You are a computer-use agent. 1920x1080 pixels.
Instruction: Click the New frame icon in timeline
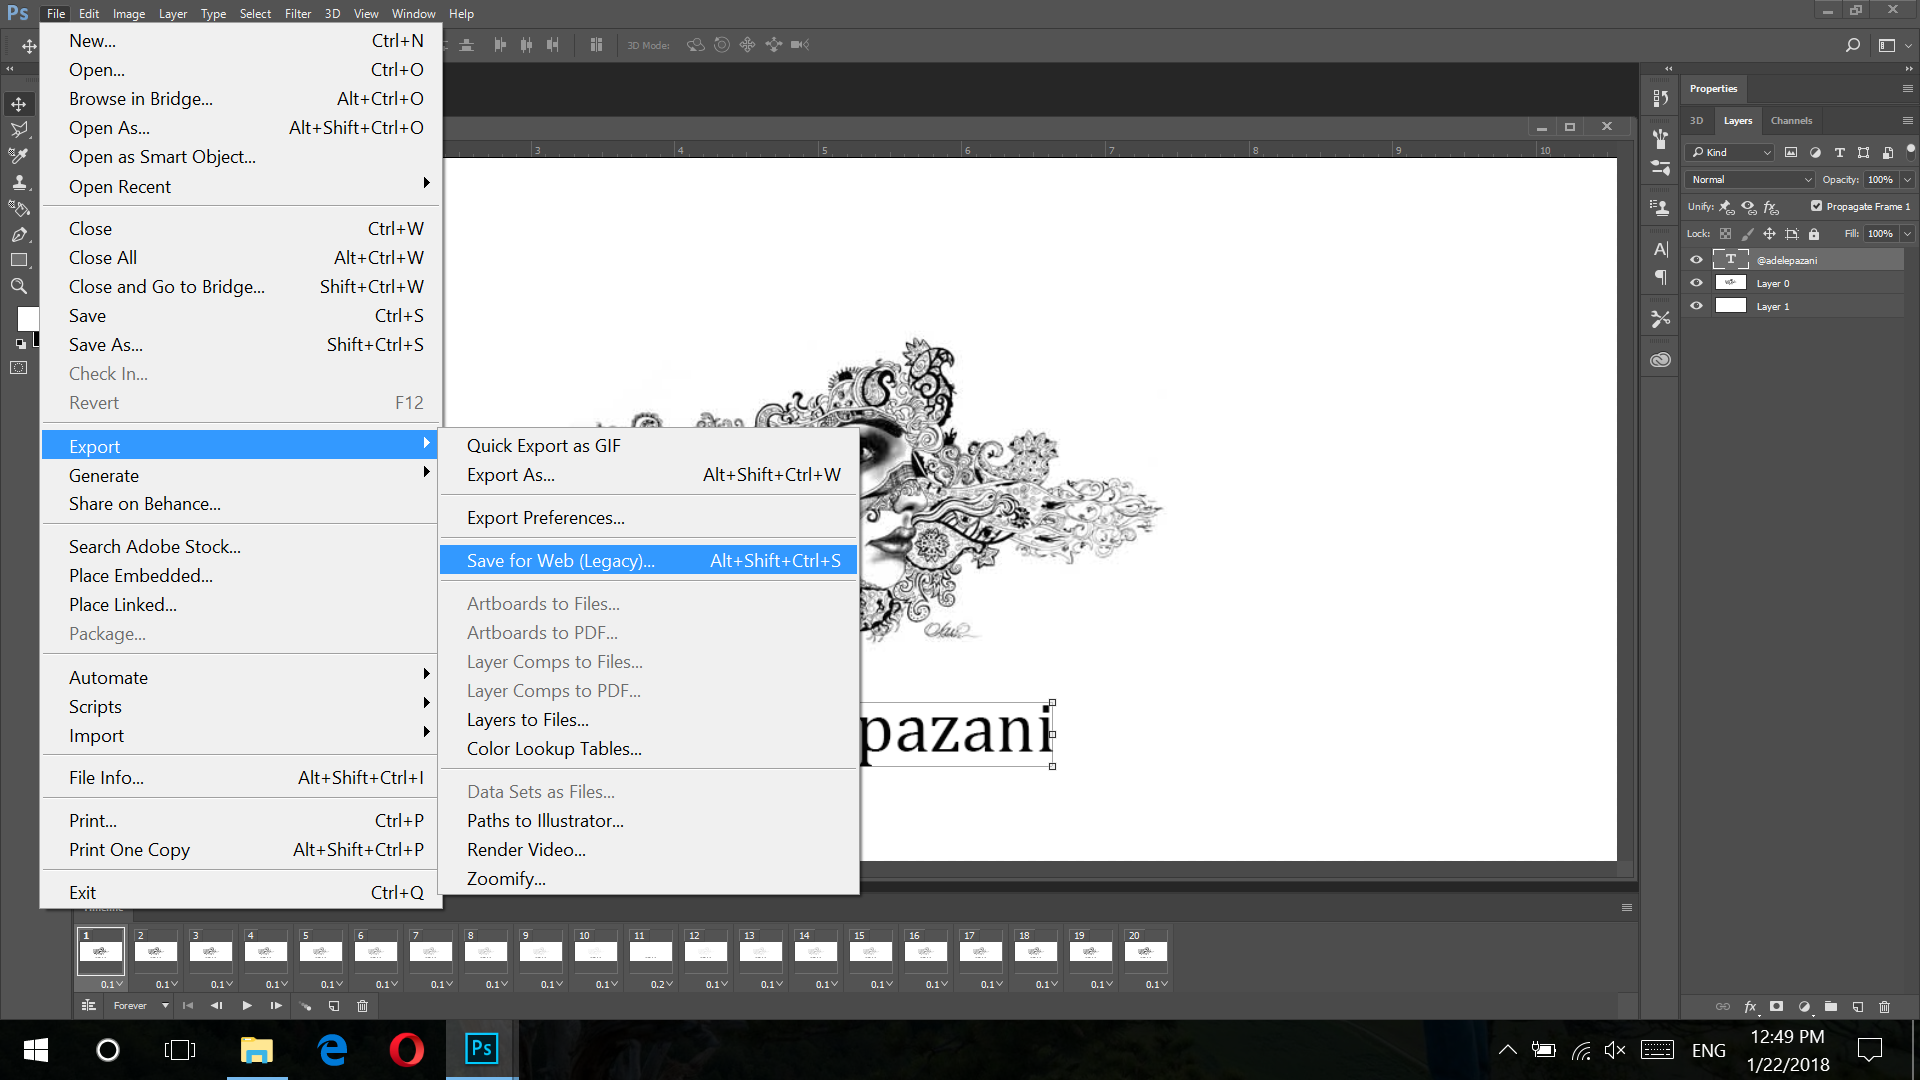334,1006
